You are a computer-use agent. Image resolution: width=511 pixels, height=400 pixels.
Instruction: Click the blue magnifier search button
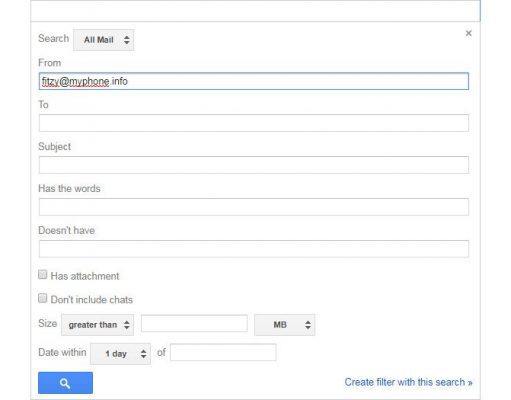(x=65, y=383)
